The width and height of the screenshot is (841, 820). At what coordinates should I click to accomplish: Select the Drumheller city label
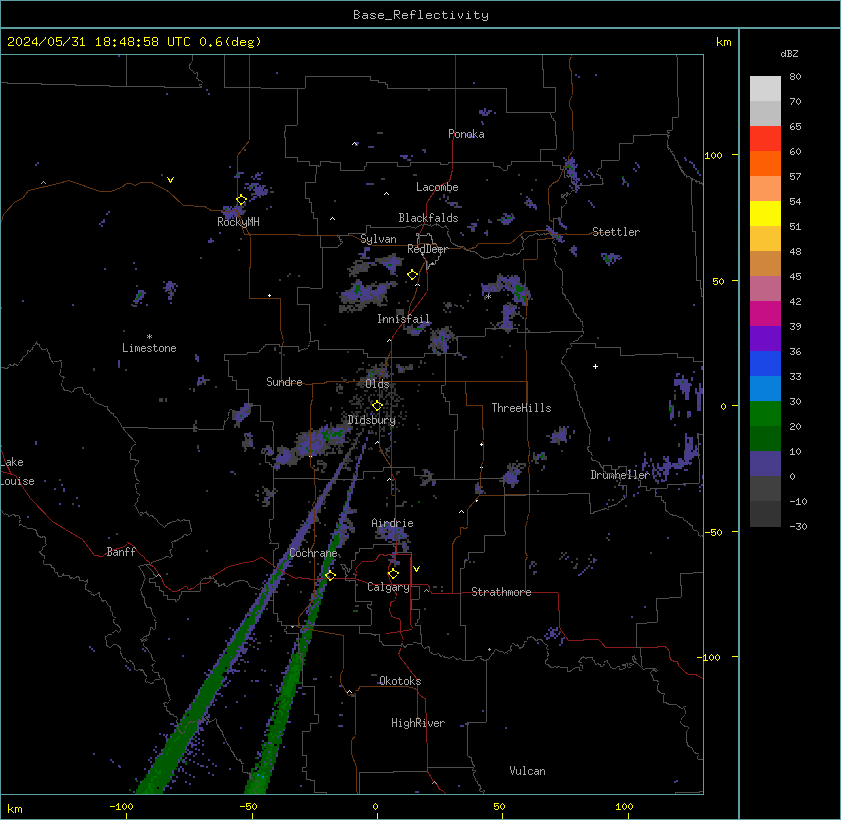click(x=620, y=475)
